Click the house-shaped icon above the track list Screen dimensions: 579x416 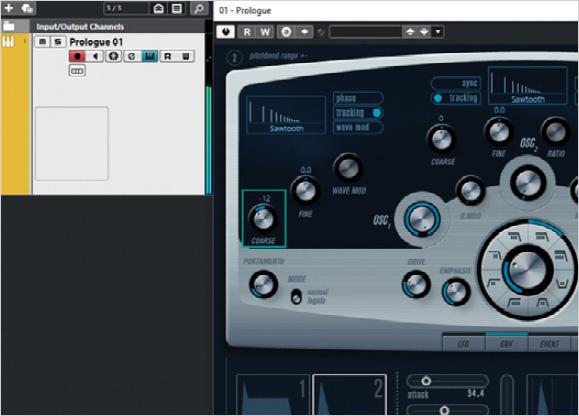158,8
